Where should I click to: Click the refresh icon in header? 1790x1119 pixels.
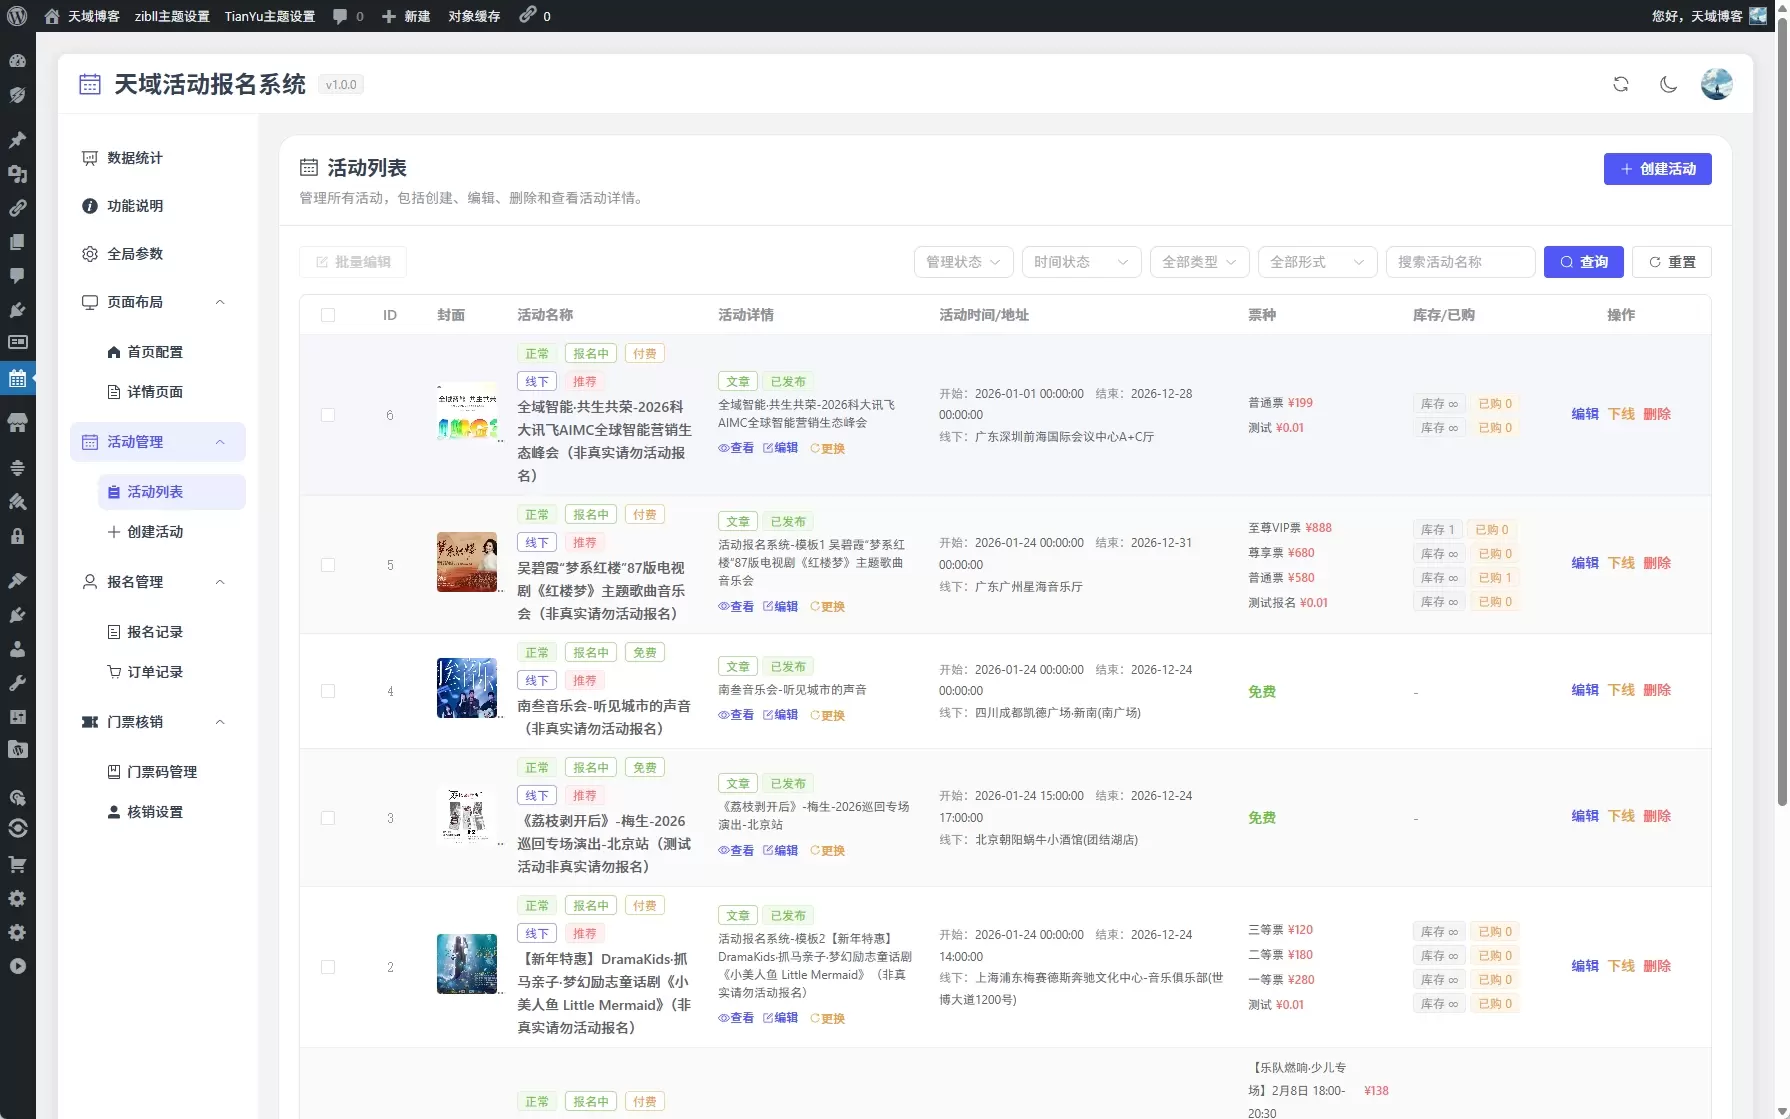(1621, 84)
